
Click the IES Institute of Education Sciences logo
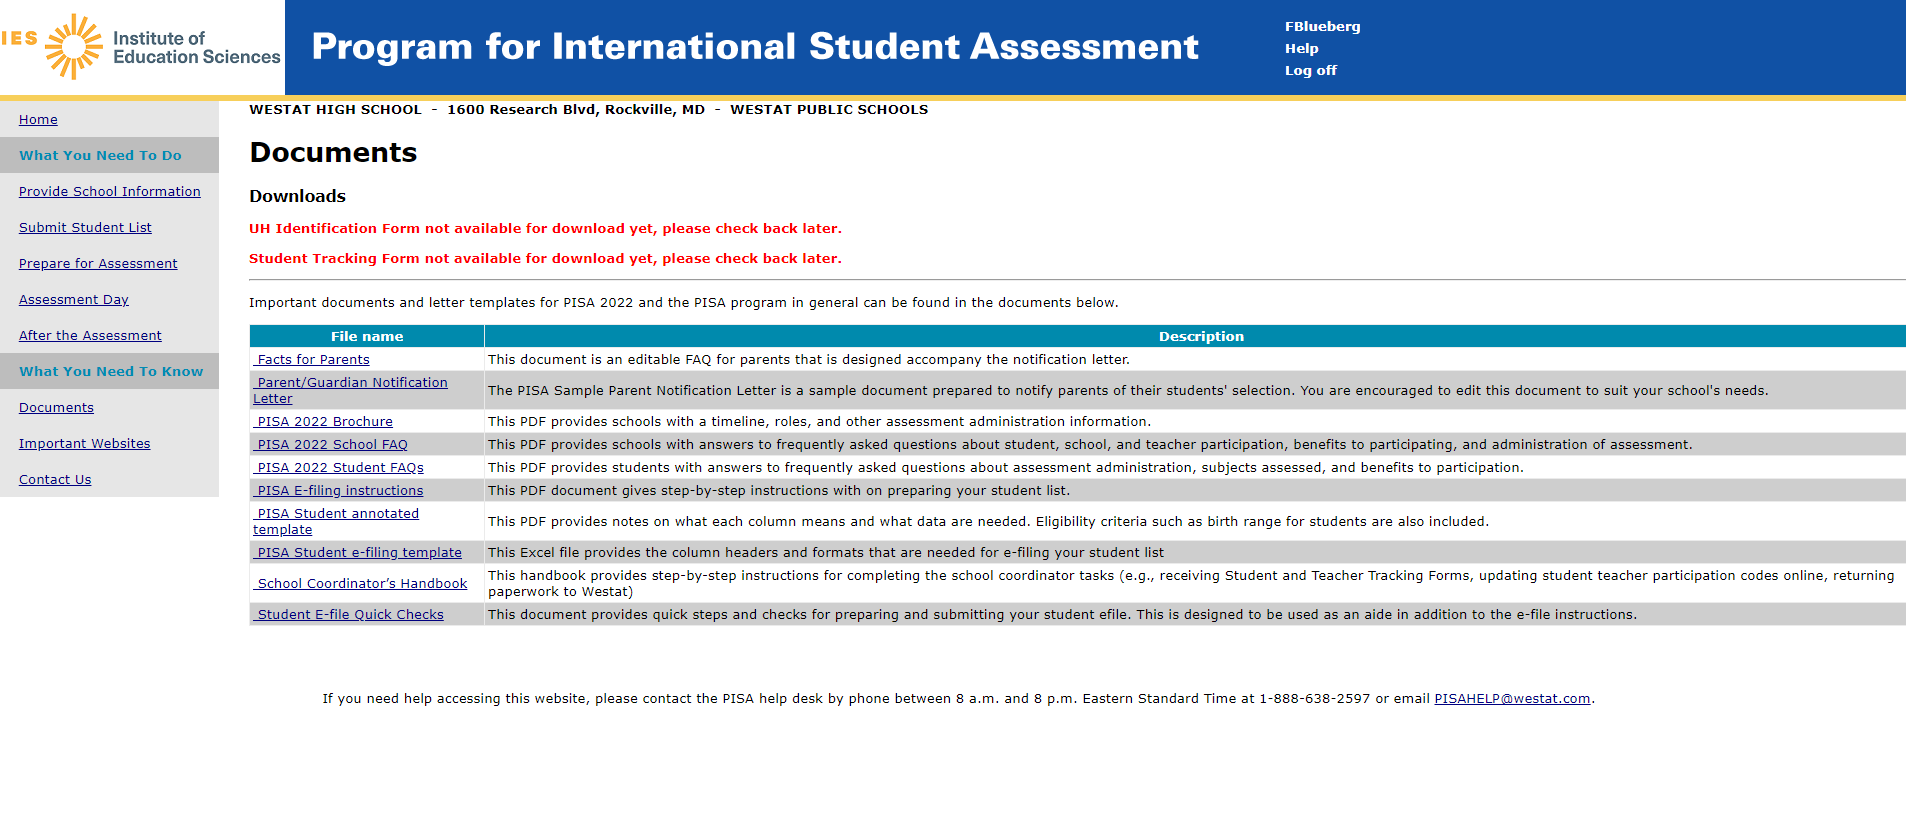pyautogui.click(x=141, y=47)
